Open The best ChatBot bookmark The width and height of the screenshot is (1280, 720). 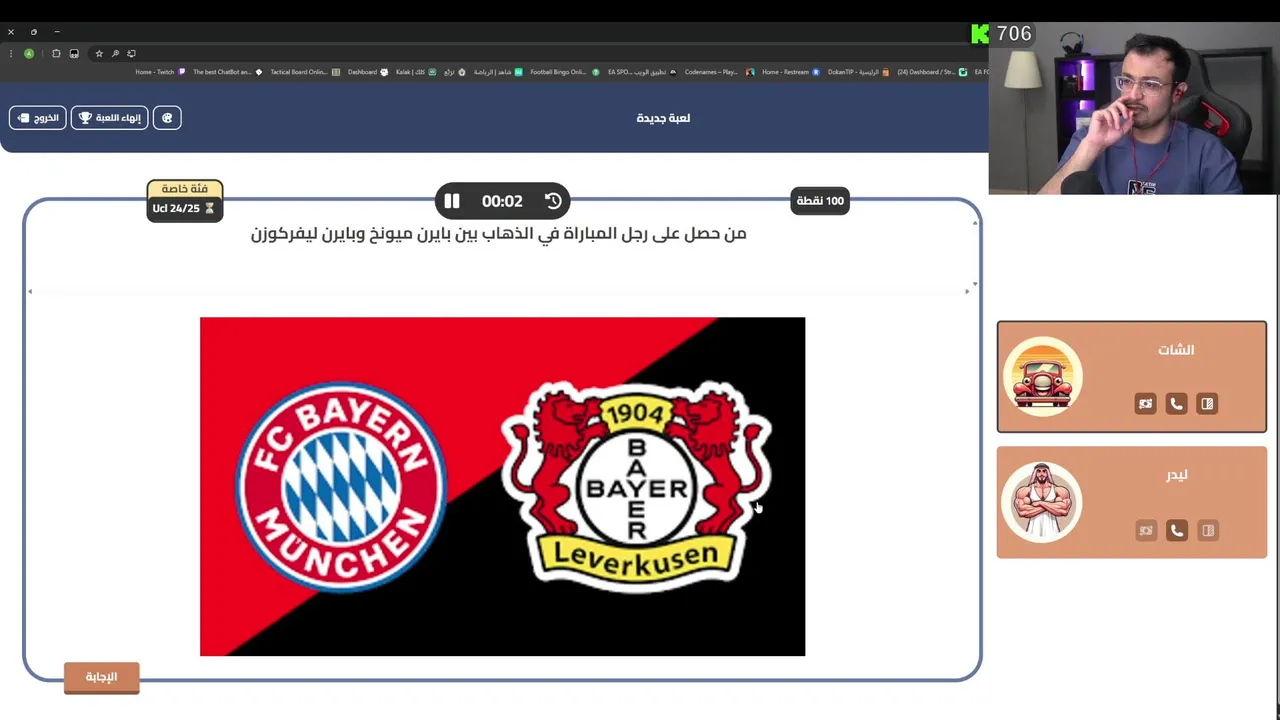coord(228,72)
